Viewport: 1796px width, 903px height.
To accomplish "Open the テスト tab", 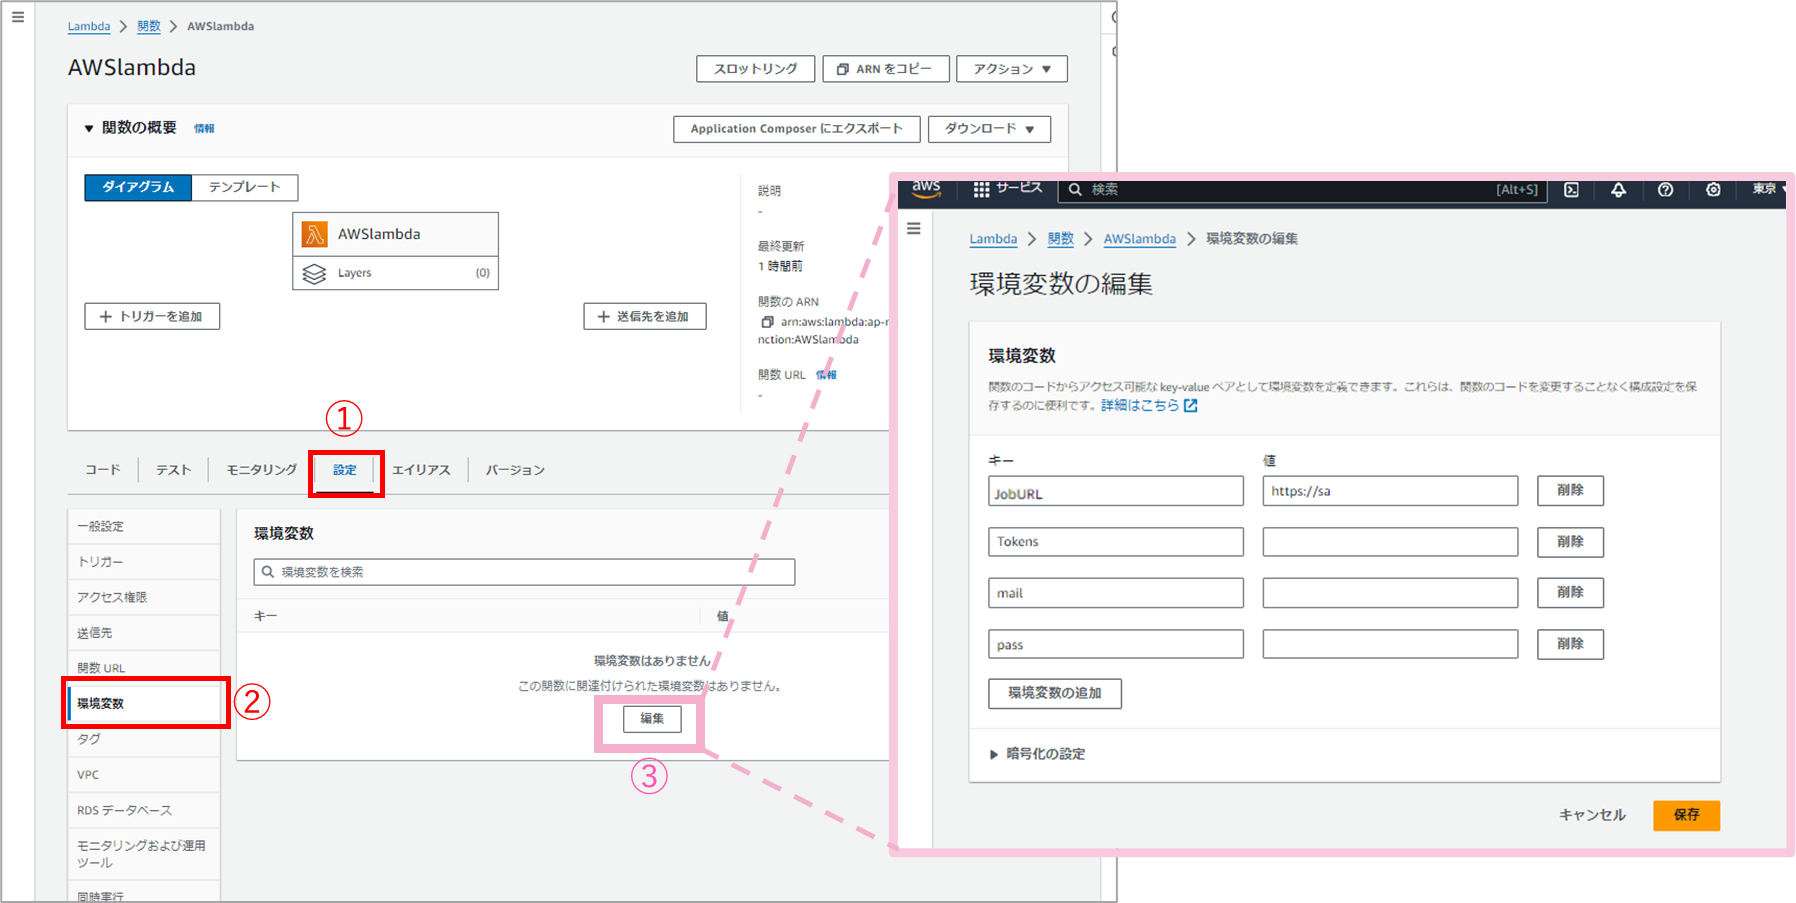I will click(173, 470).
